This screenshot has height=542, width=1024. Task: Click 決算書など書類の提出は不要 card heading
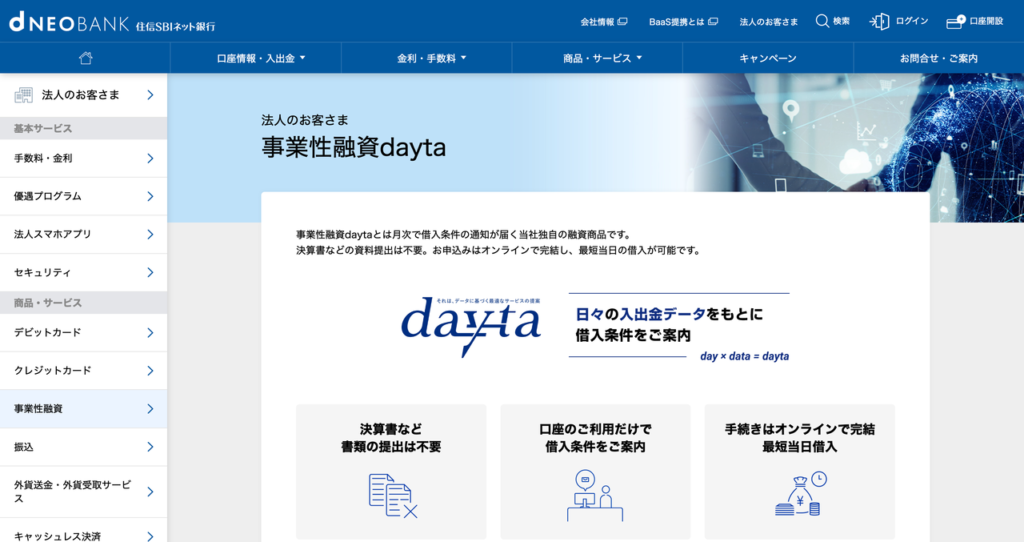[x=391, y=438]
